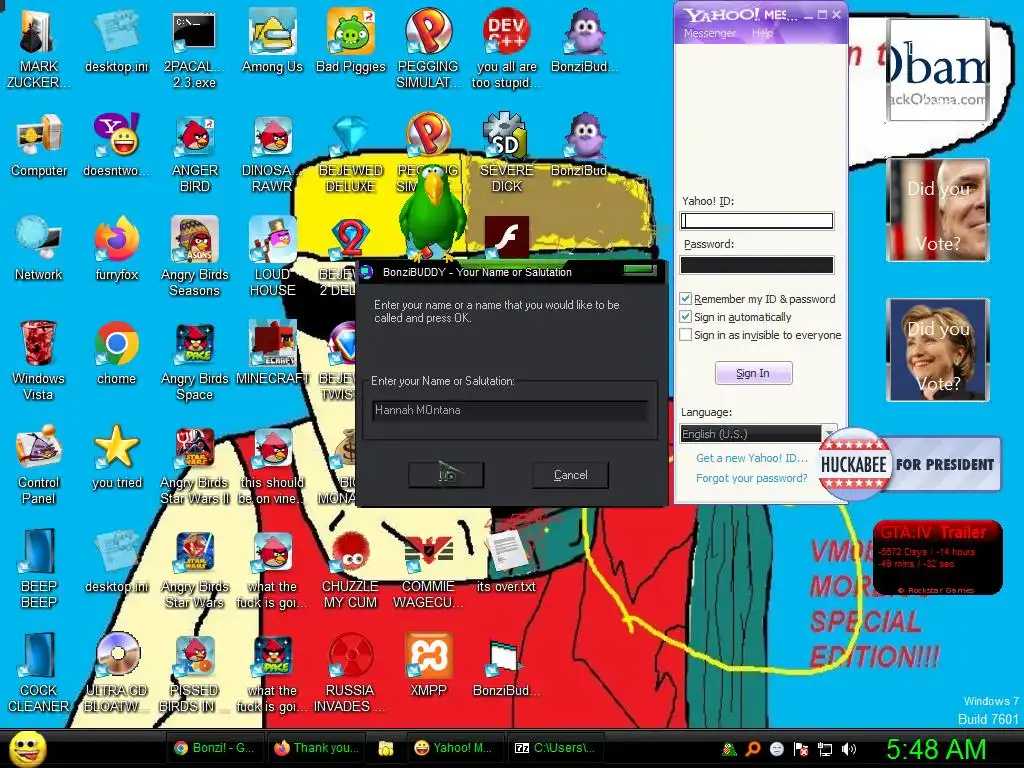Click the volume speaker tray icon
1024x768 pixels.
(x=849, y=749)
